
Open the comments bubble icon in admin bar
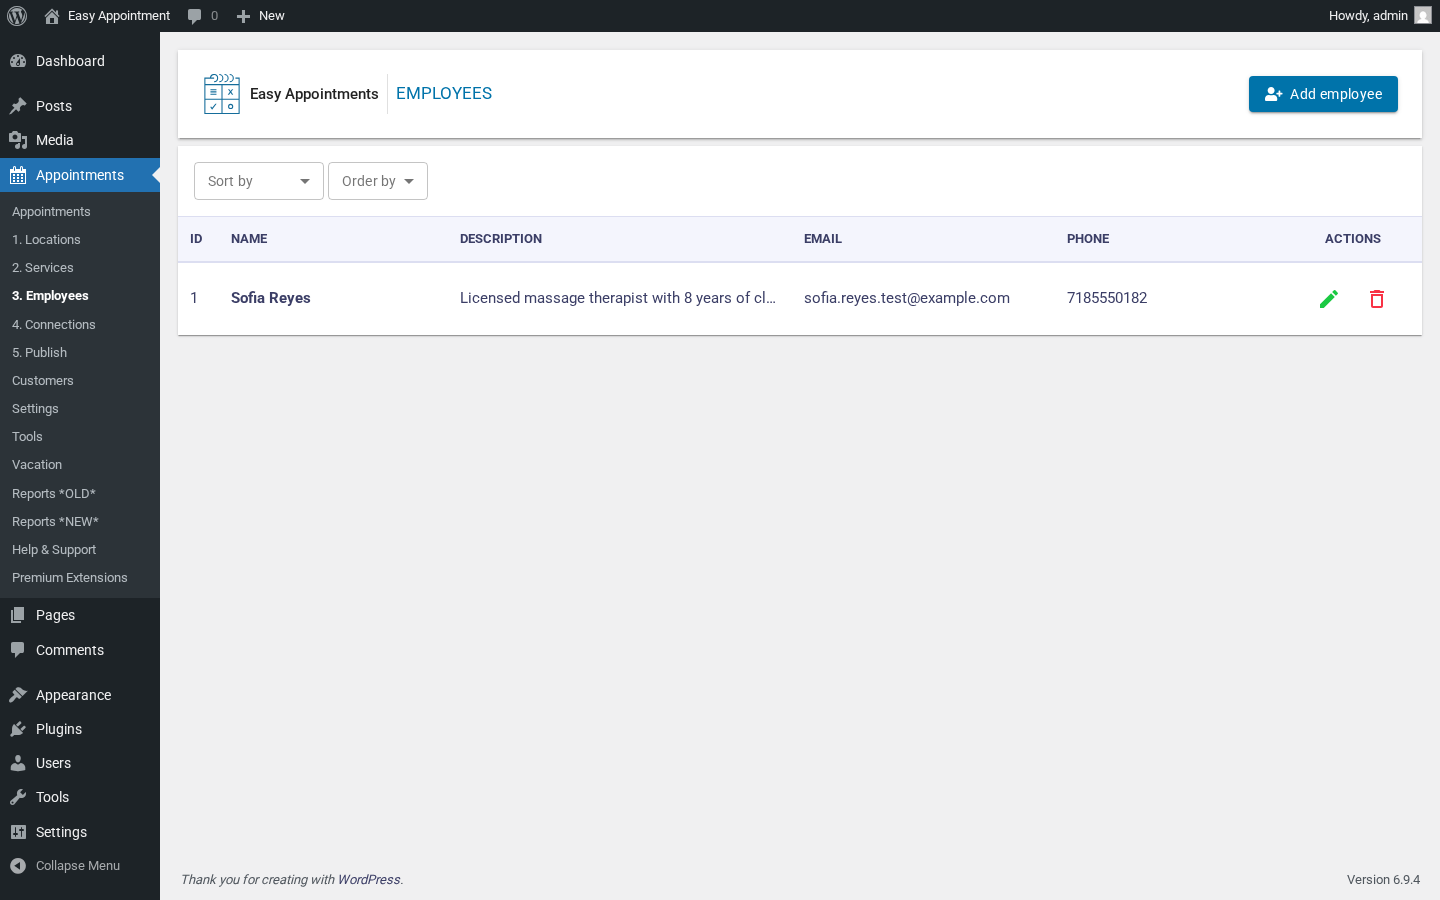[x=194, y=16]
